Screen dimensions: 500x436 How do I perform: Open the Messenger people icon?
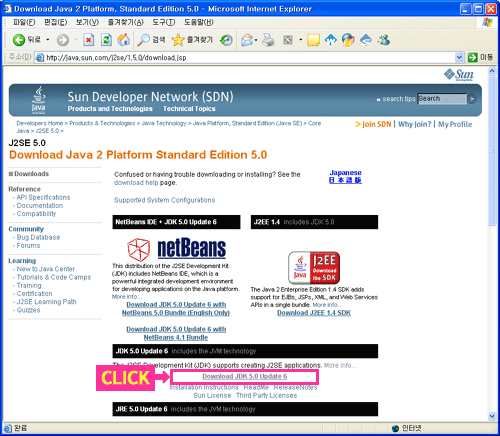(384, 40)
